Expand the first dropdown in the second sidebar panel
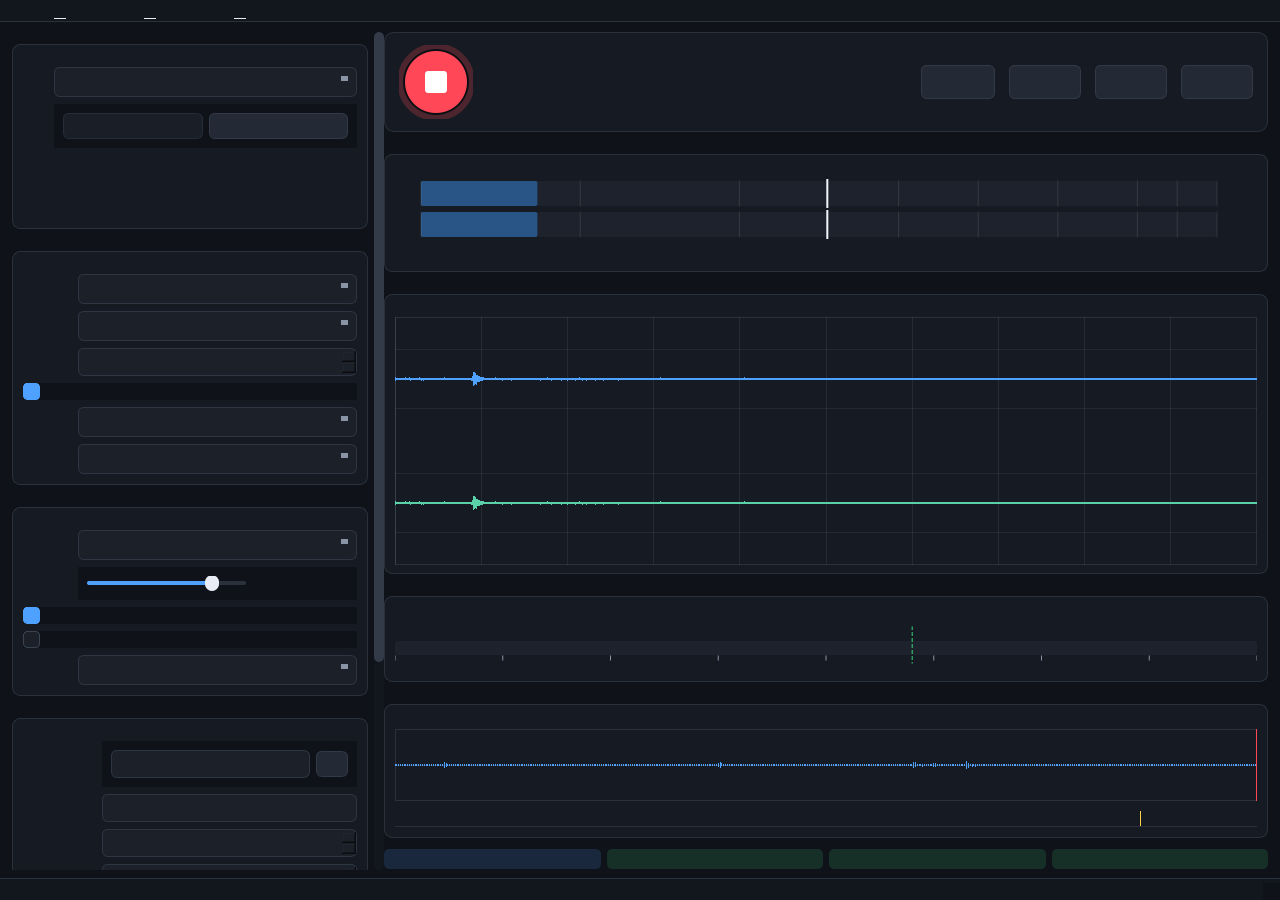The image size is (1280, 900). click(217, 289)
